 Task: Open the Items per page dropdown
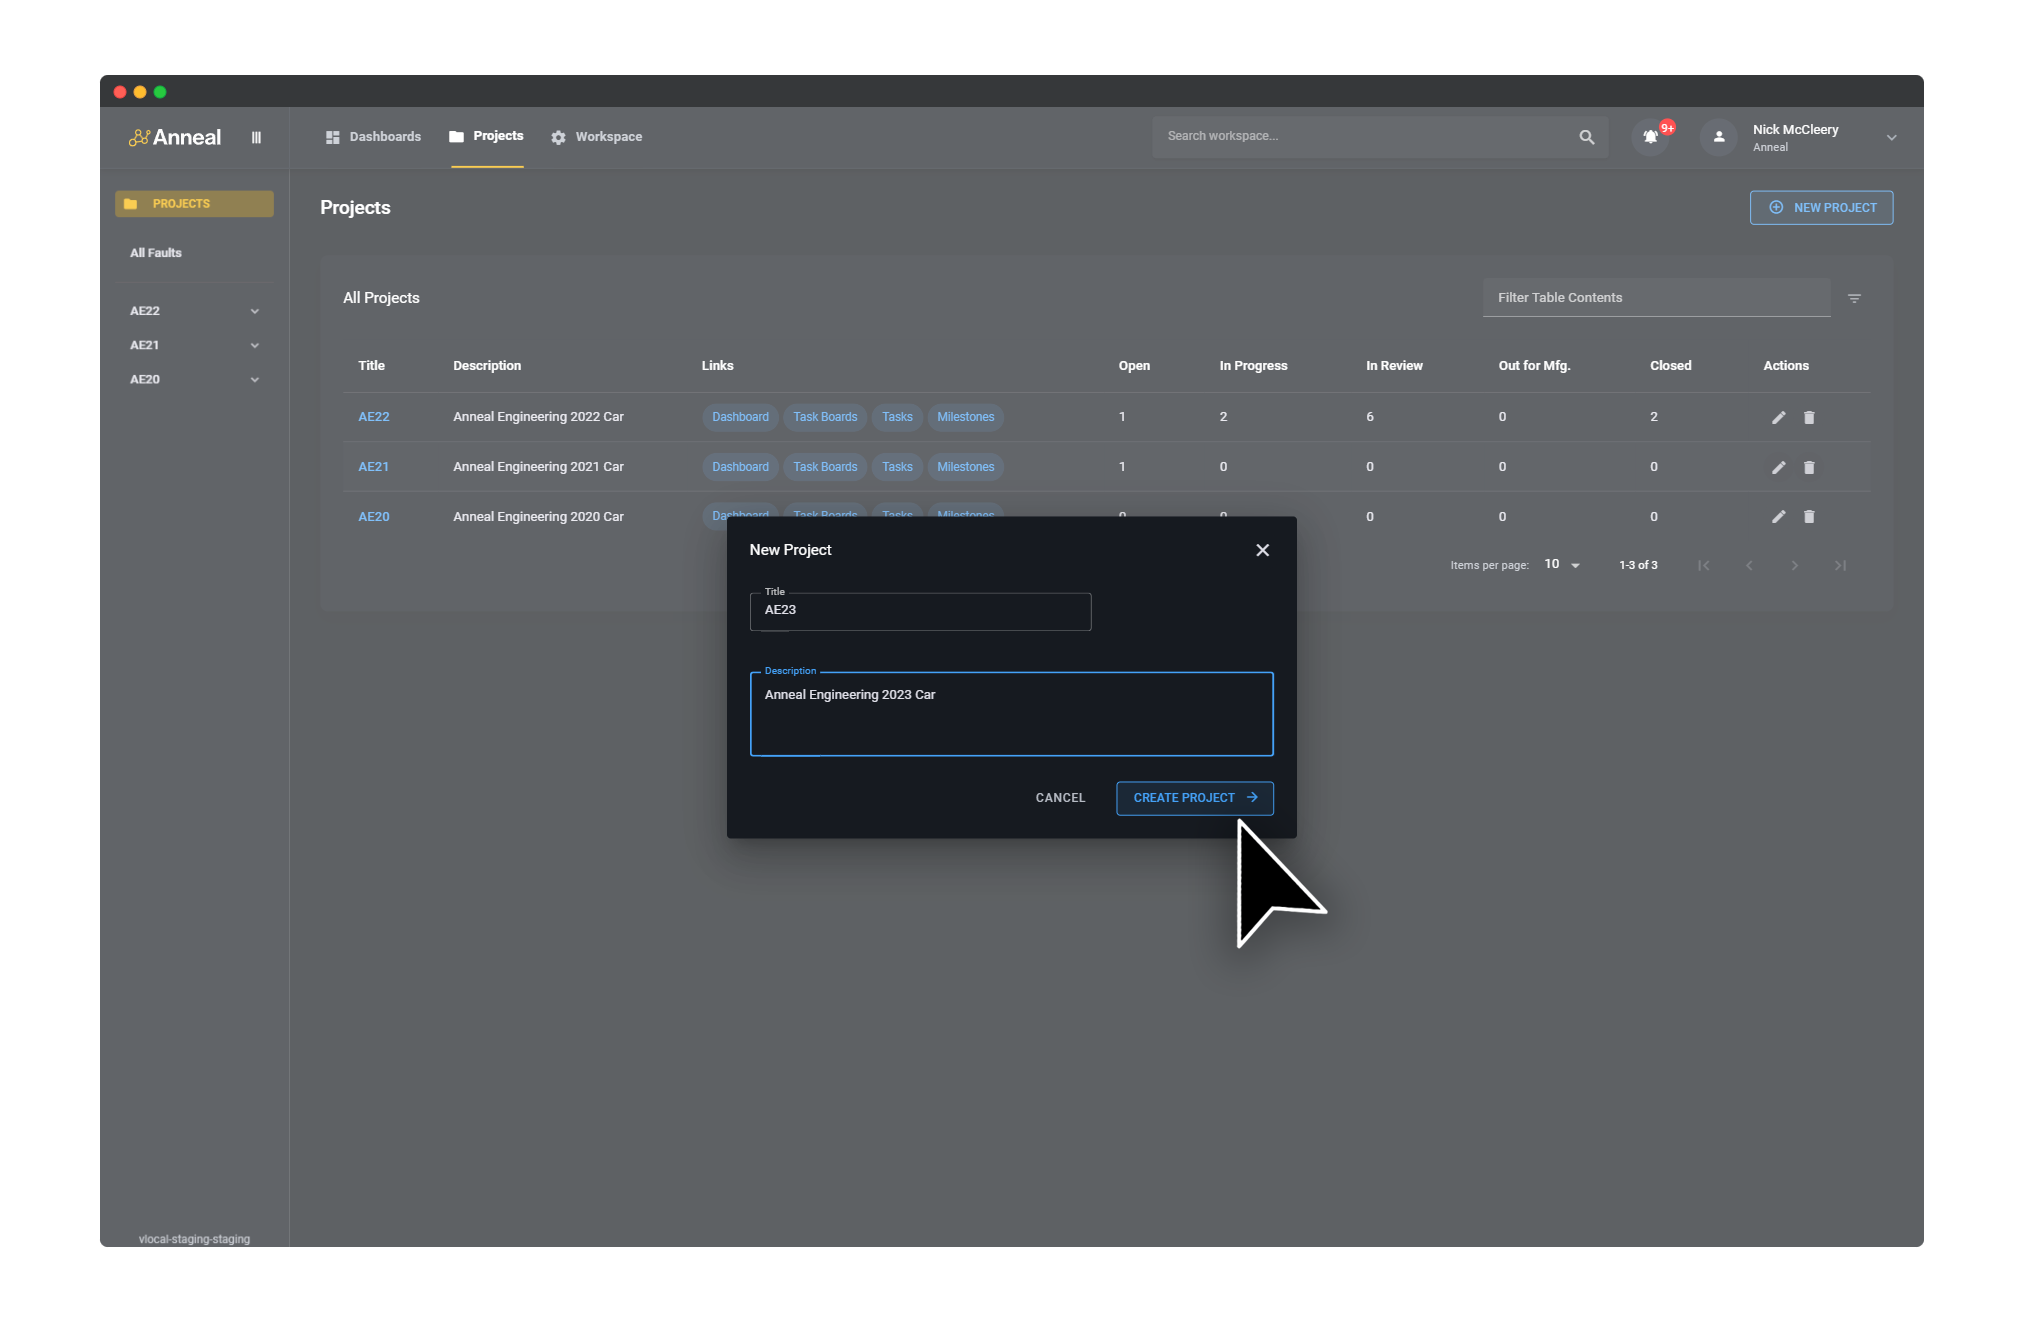(1560, 564)
